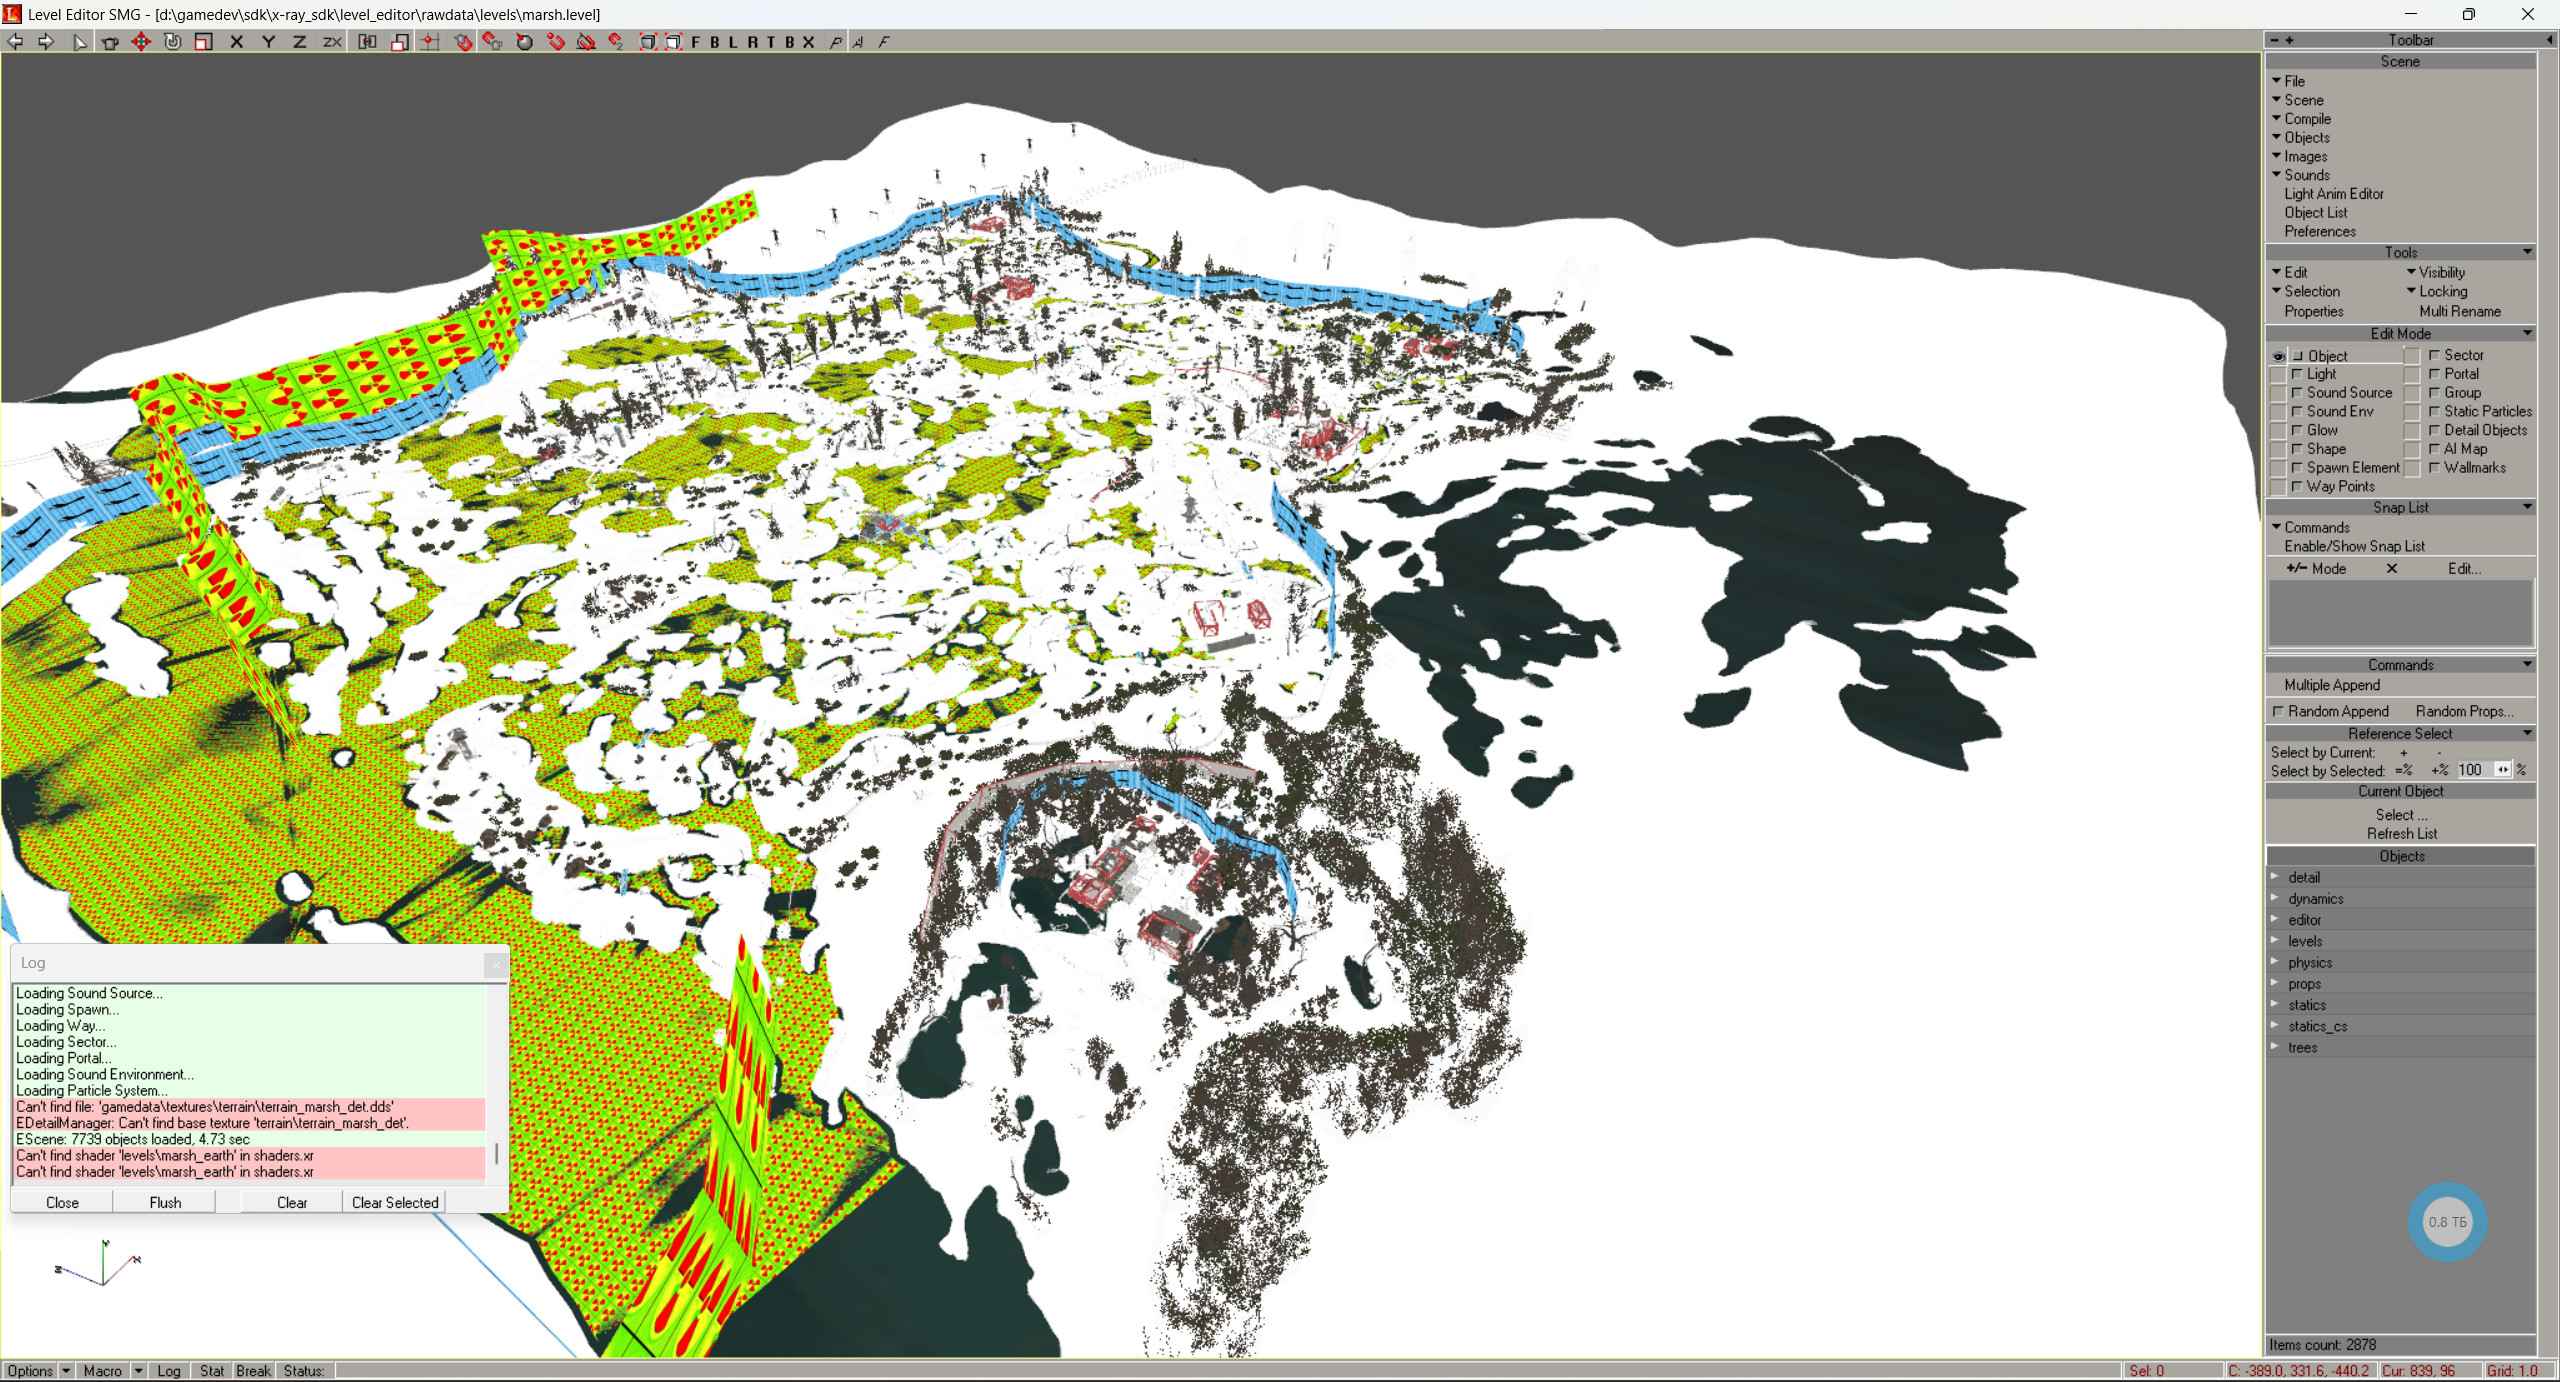2560x1382 pixels.
Task: Open the Locking dropdown
Action: [2436, 292]
